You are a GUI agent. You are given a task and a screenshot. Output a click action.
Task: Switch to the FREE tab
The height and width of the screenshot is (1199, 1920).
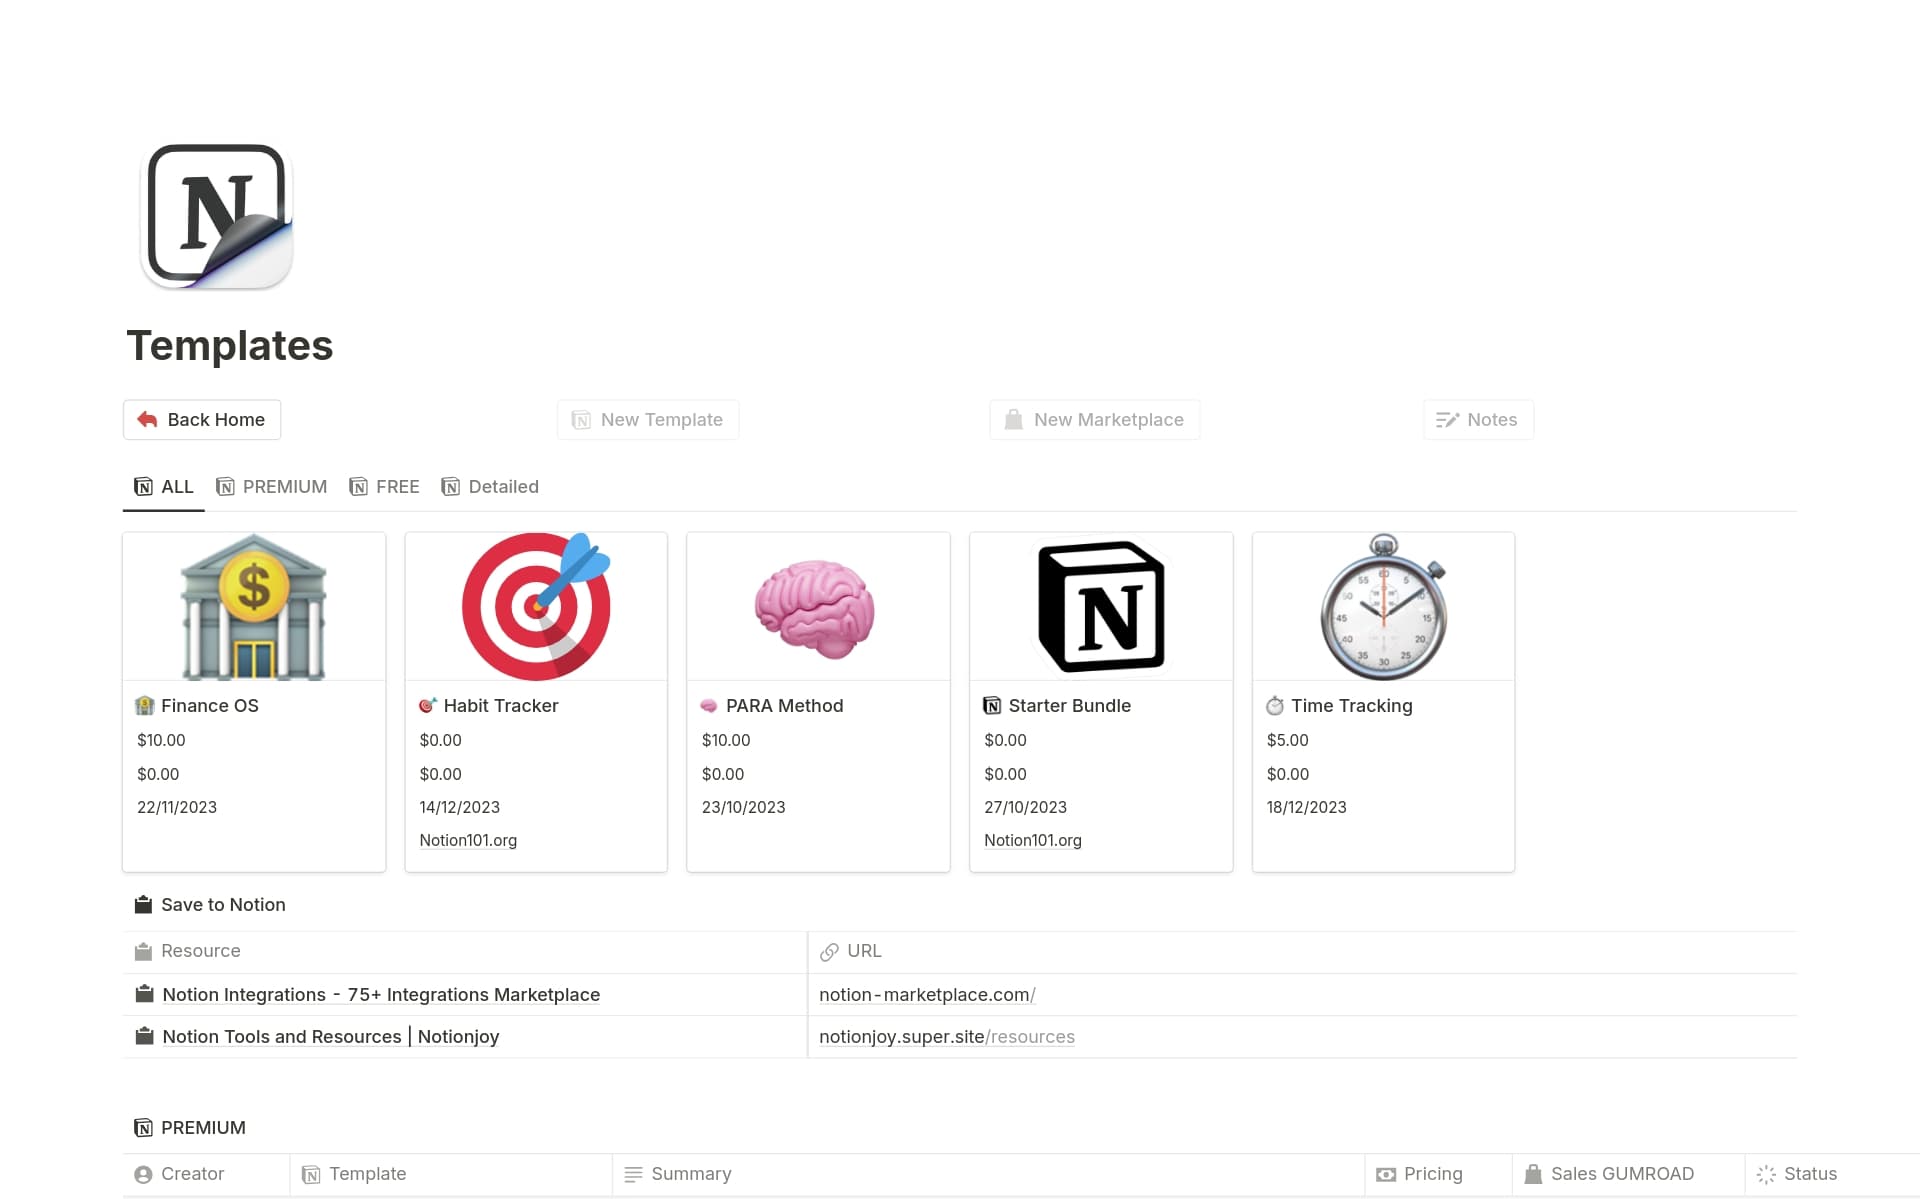384,487
